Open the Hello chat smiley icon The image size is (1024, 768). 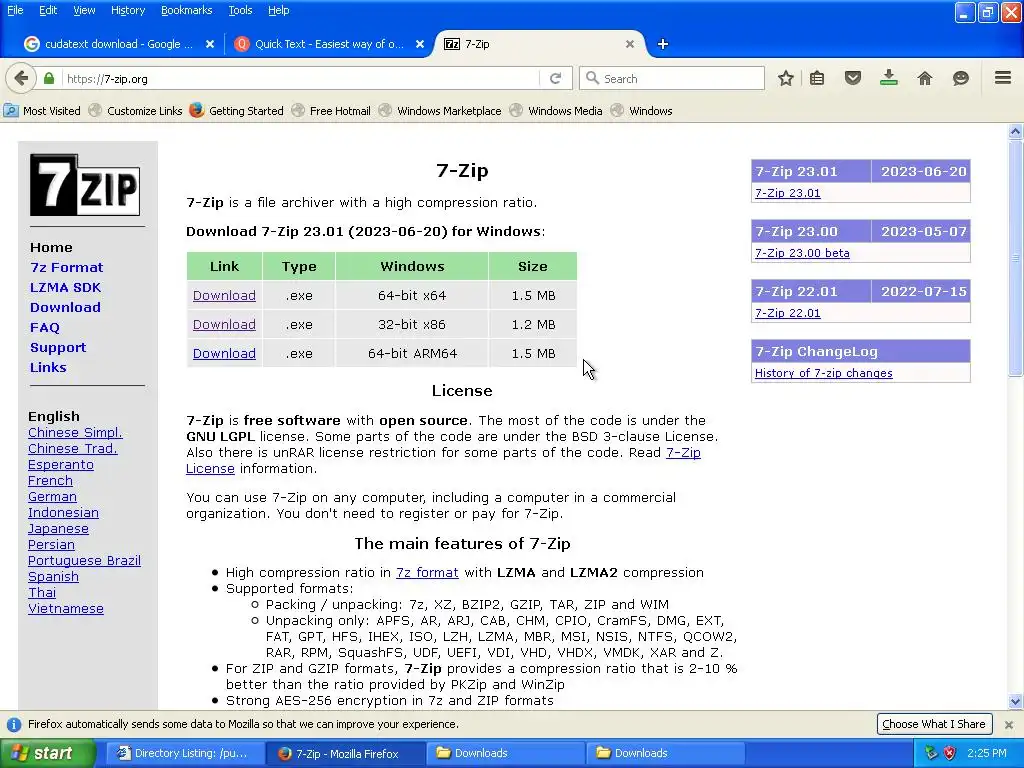click(961, 78)
